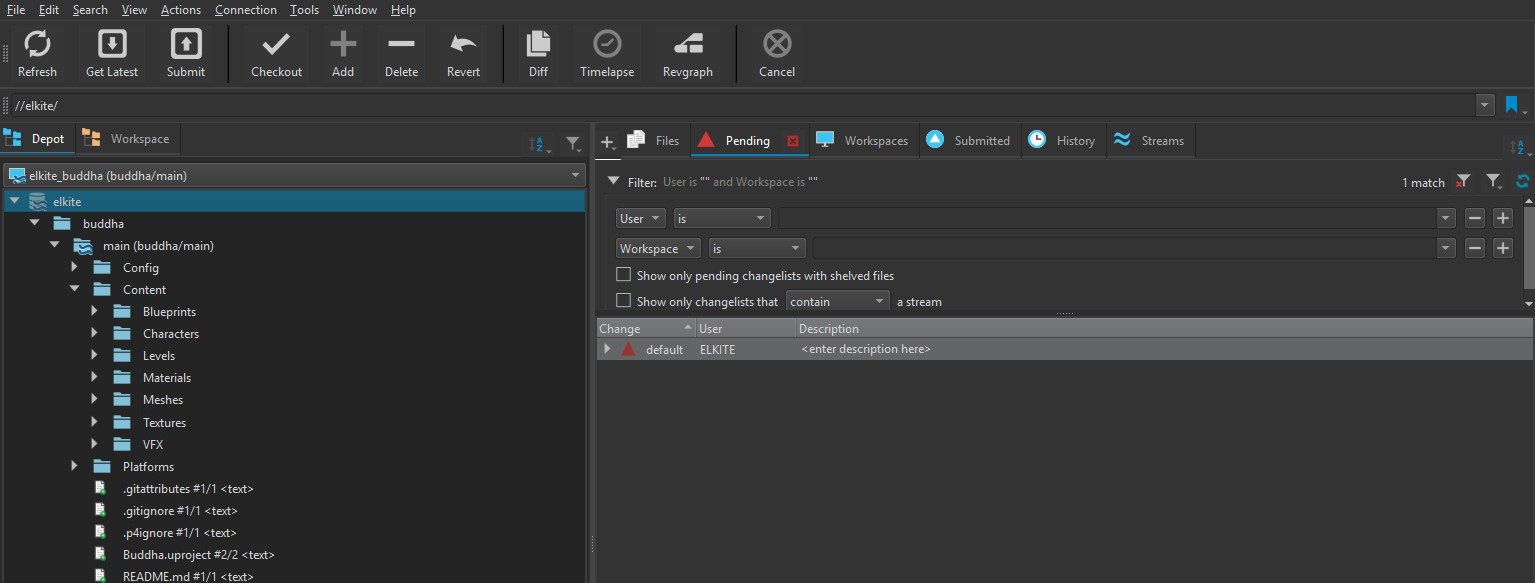Click the Get Latest toolbar icon
1535x583 pixels.
[112, 44]
